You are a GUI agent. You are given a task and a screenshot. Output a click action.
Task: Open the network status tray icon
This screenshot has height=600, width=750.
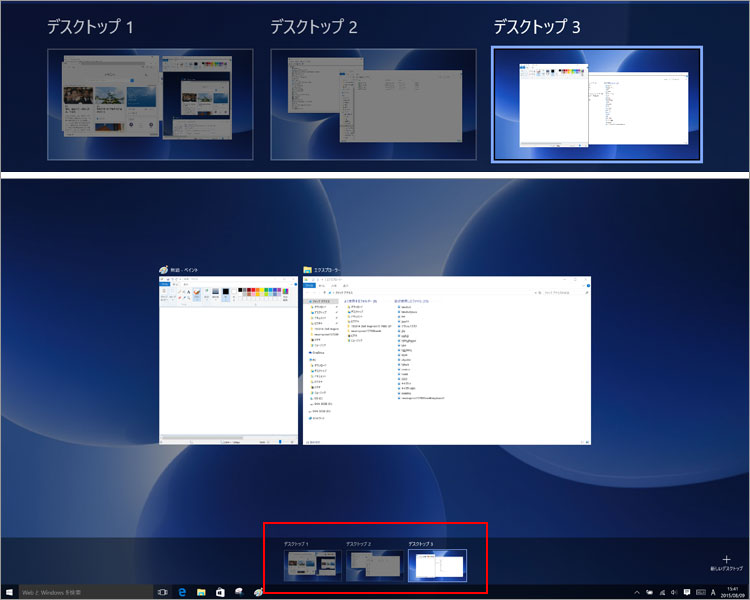(x=662, y=592)
